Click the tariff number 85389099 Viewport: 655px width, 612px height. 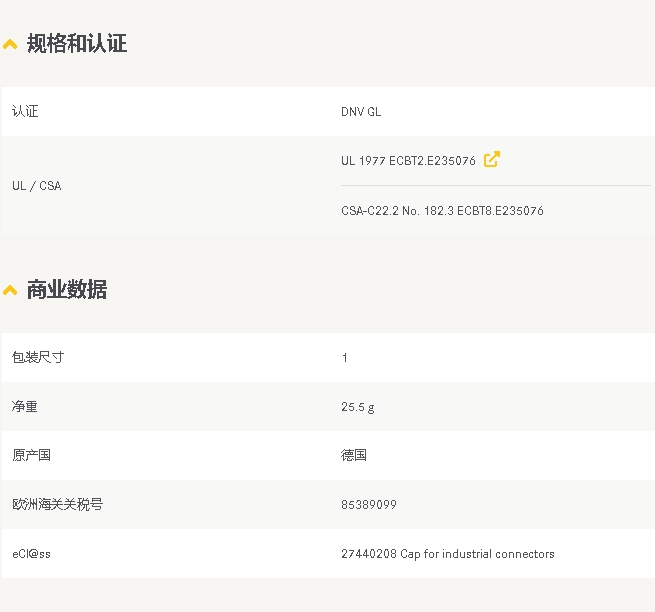(368, 505)
